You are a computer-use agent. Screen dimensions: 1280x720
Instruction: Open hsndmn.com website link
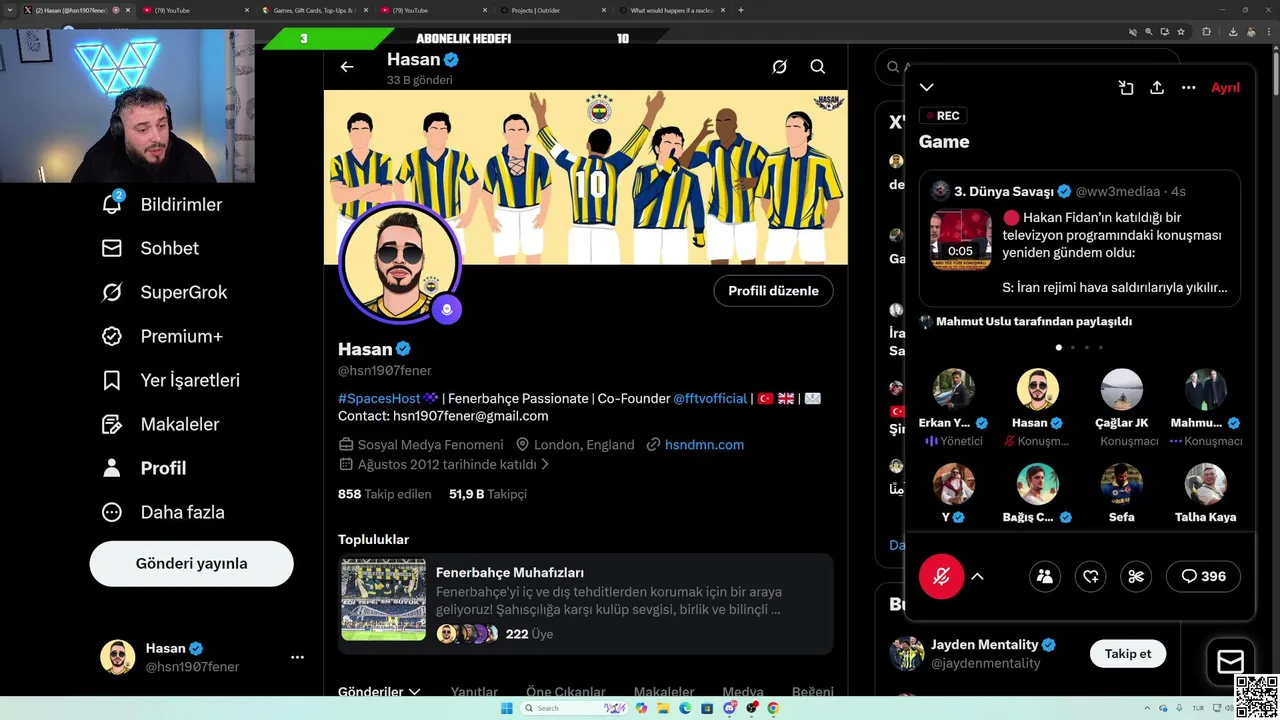(x=704, y=444)
